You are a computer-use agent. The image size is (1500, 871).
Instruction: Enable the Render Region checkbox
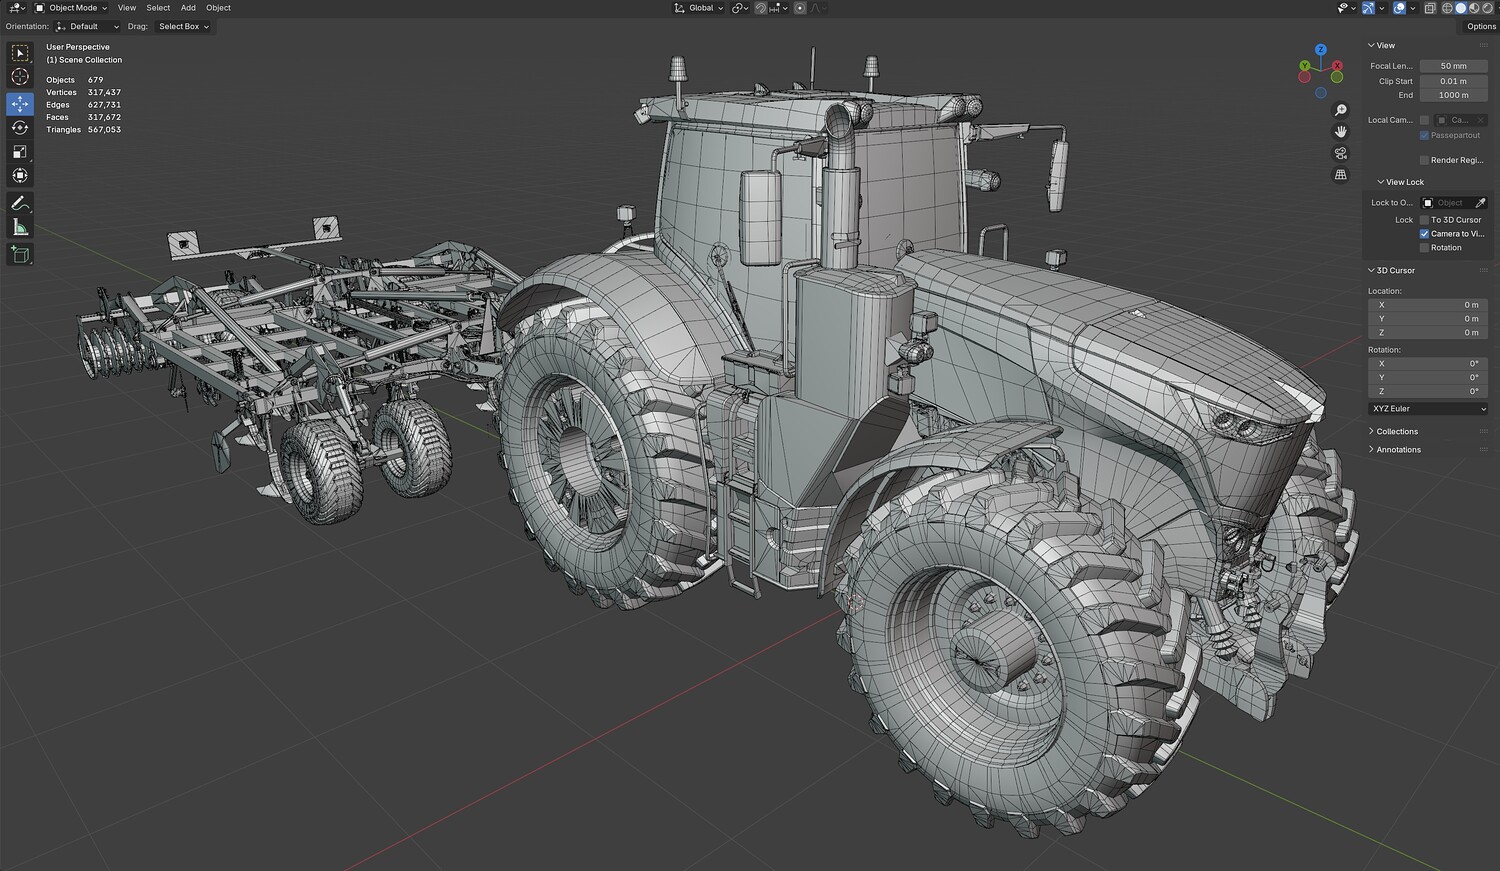[x=1424, y=160]
